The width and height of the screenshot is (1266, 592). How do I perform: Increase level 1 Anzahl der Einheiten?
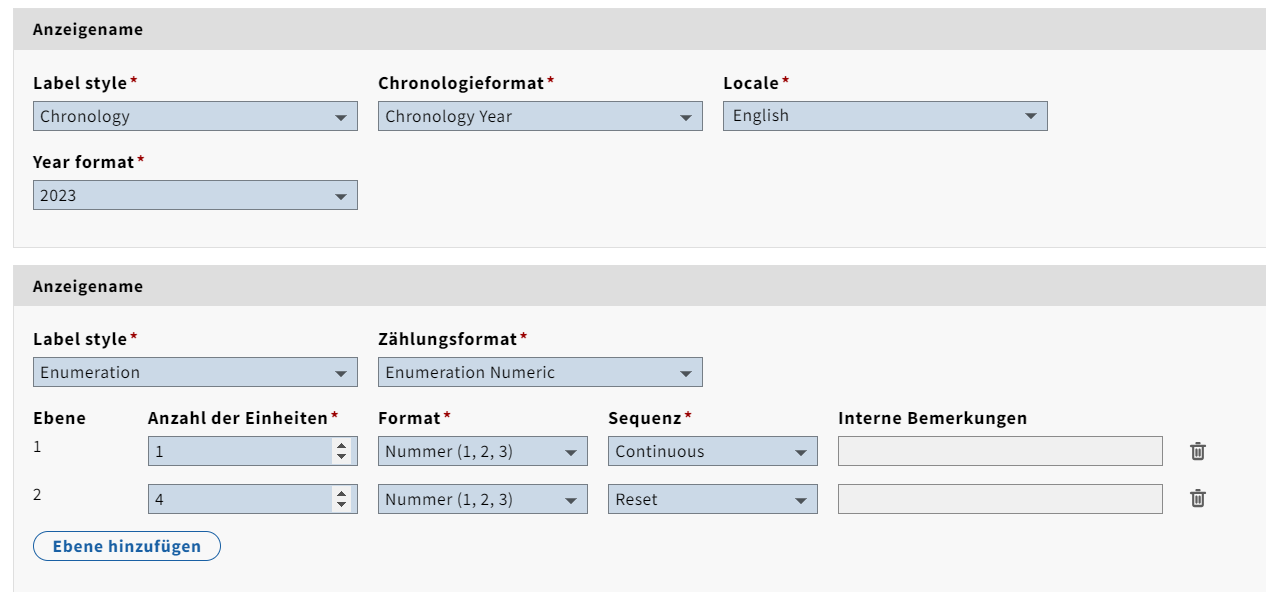coord(342,446)
